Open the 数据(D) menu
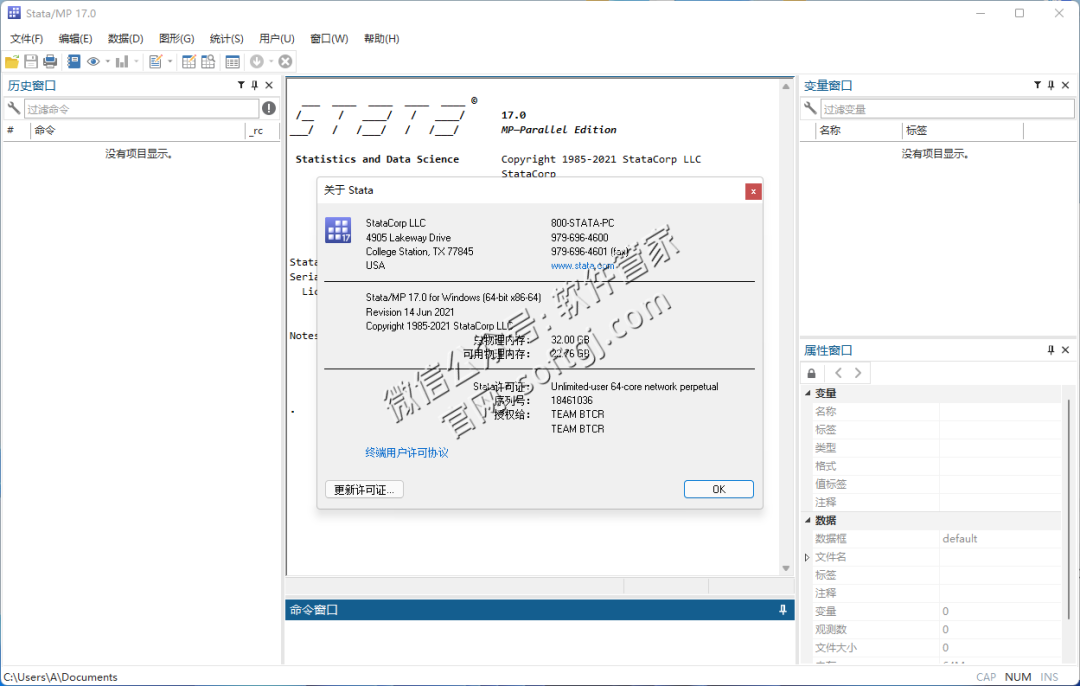Screen dimensions: 1080x686 point(125,38)
